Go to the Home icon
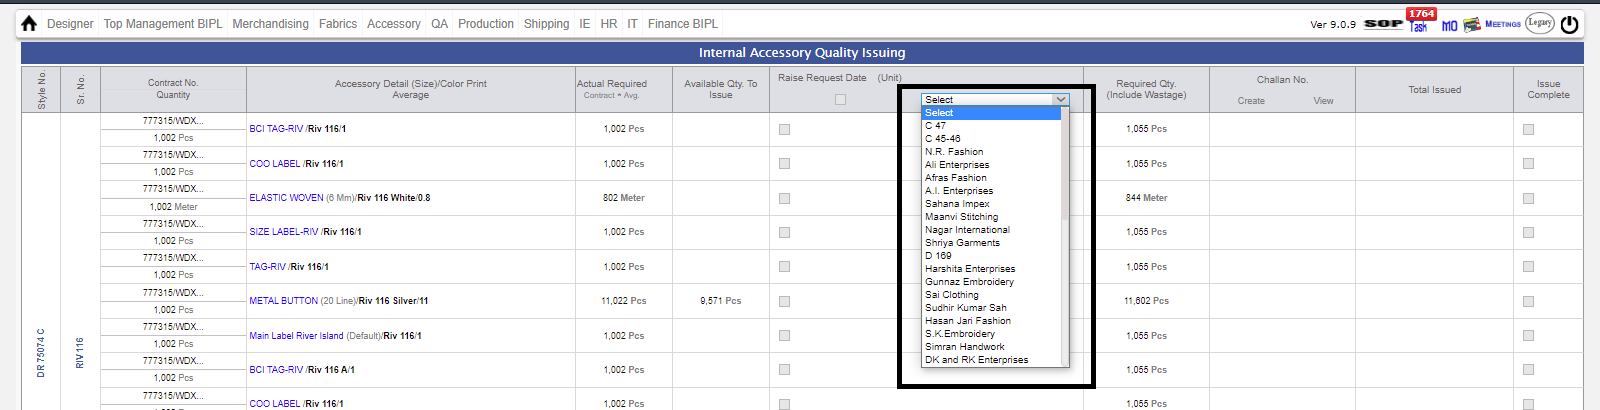 (x=29, y=23)
